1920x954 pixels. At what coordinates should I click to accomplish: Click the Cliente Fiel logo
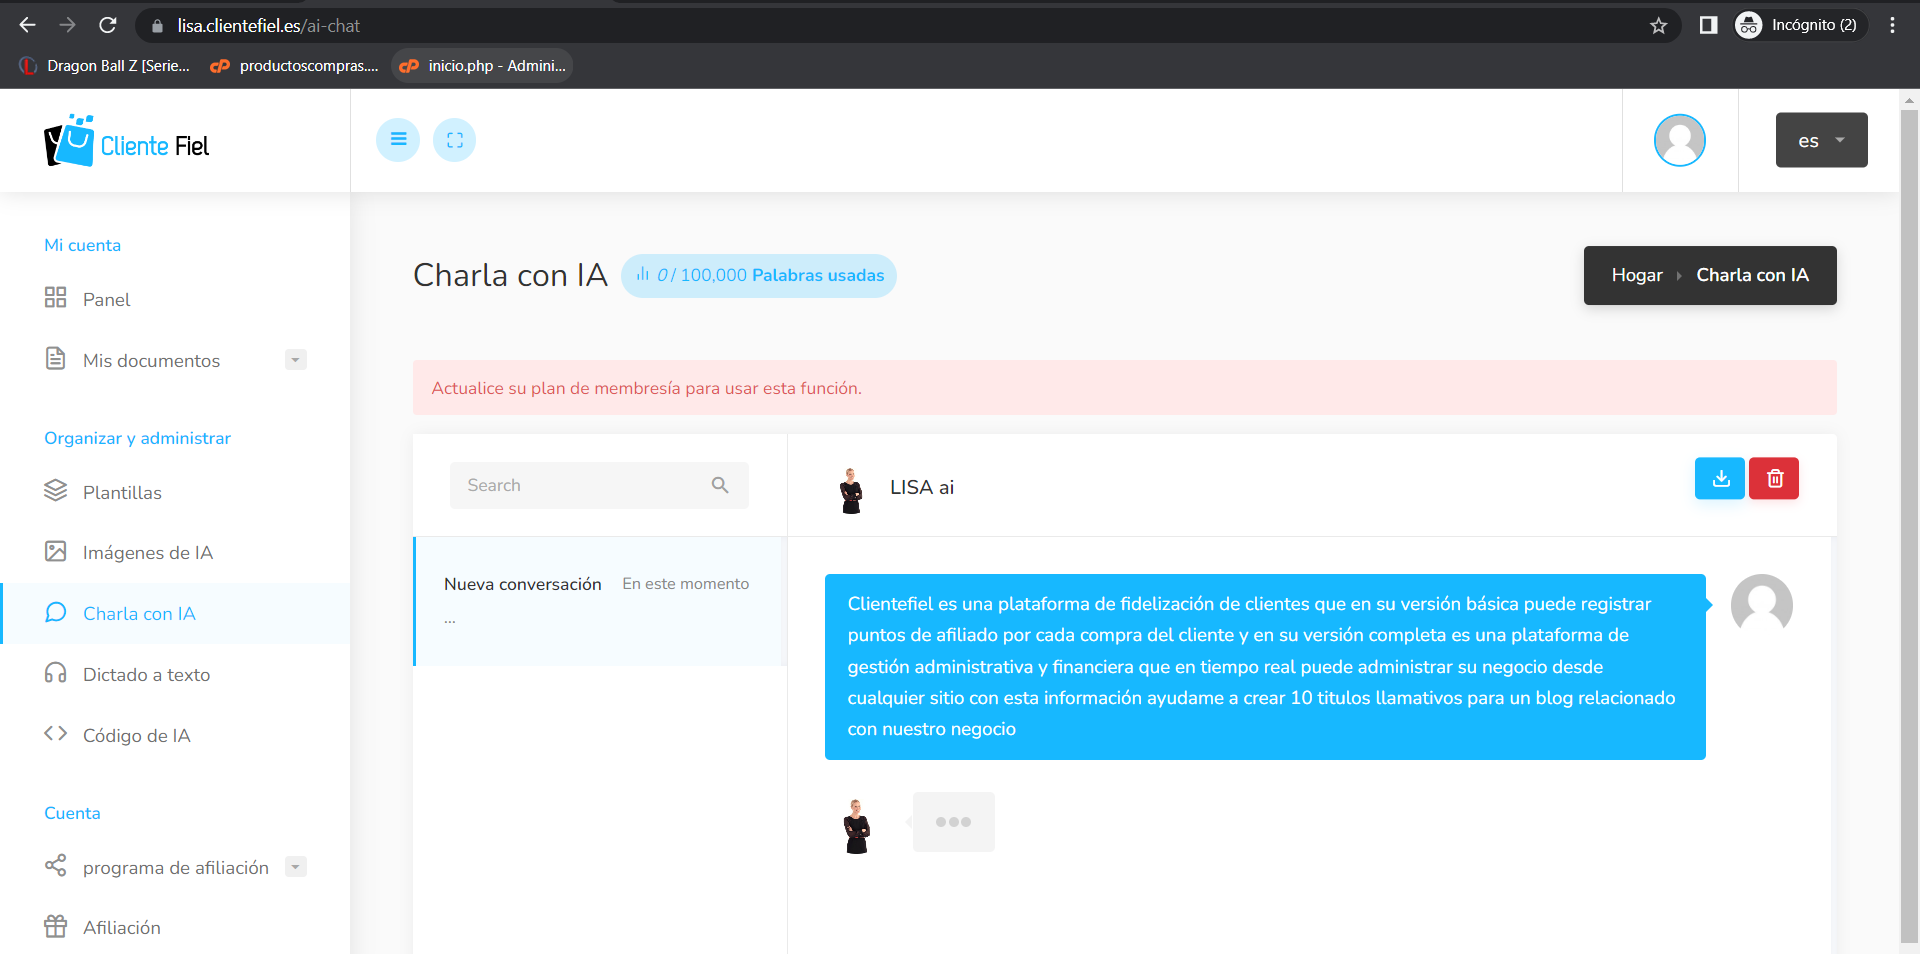[127, 141]
